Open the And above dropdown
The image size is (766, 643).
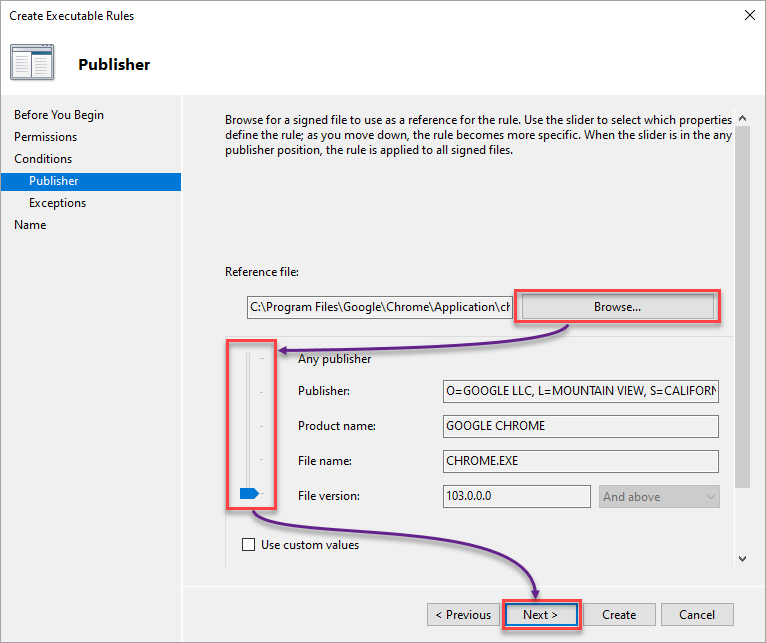point(659,496)
